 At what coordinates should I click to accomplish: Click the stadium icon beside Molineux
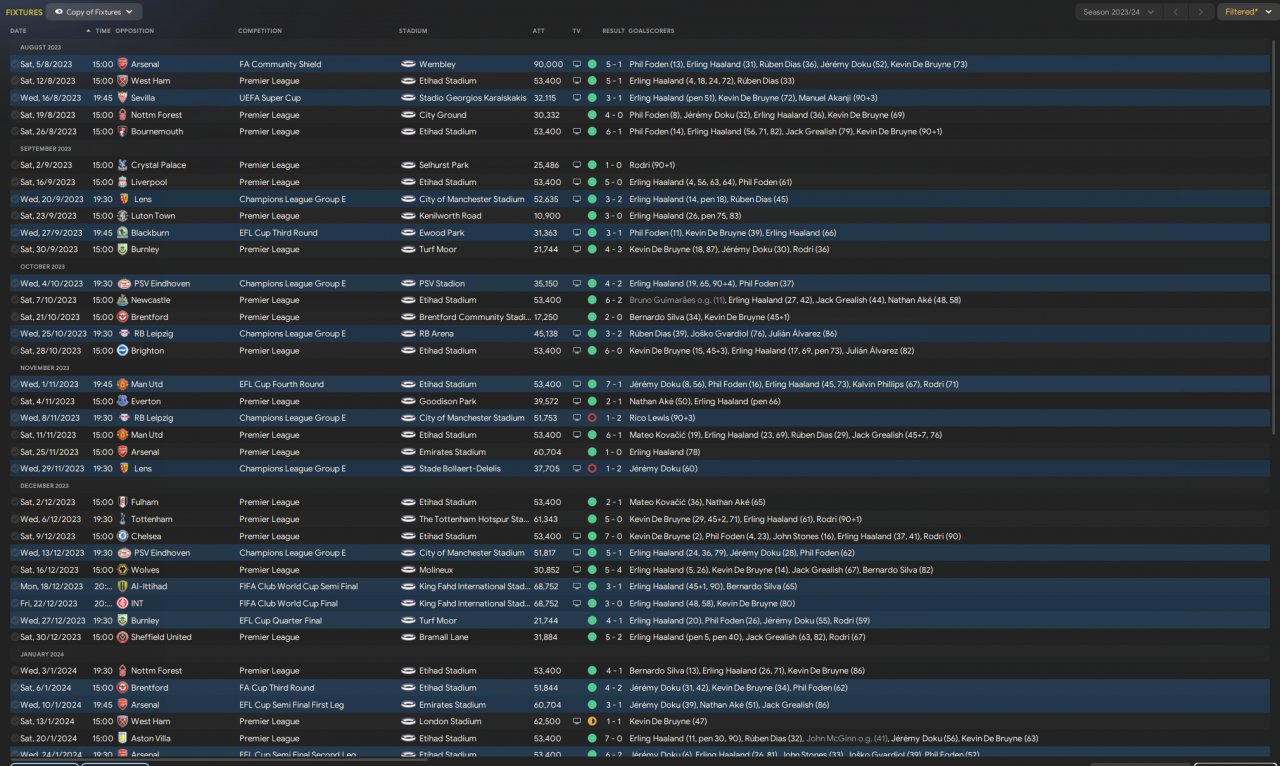click(408, 570)
